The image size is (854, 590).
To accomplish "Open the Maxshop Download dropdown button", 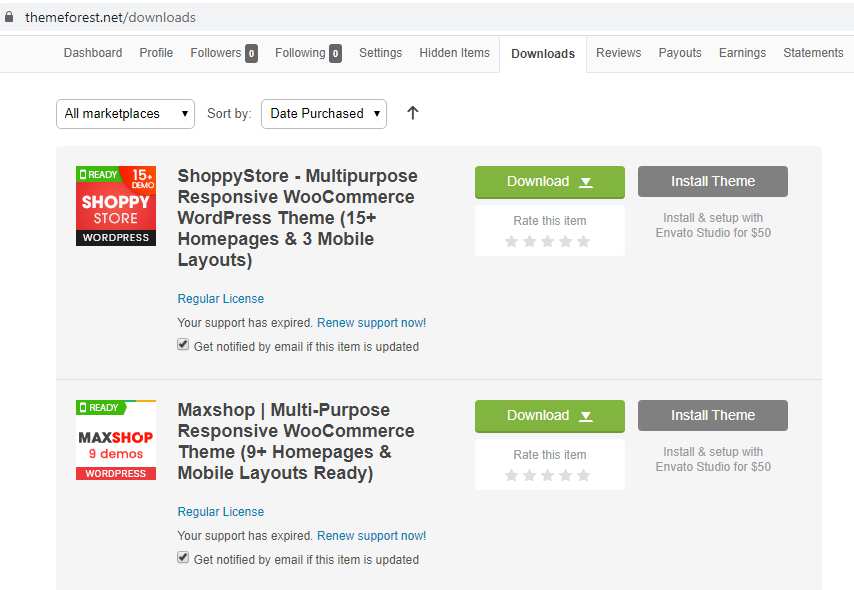I will (x=550, y=416).
